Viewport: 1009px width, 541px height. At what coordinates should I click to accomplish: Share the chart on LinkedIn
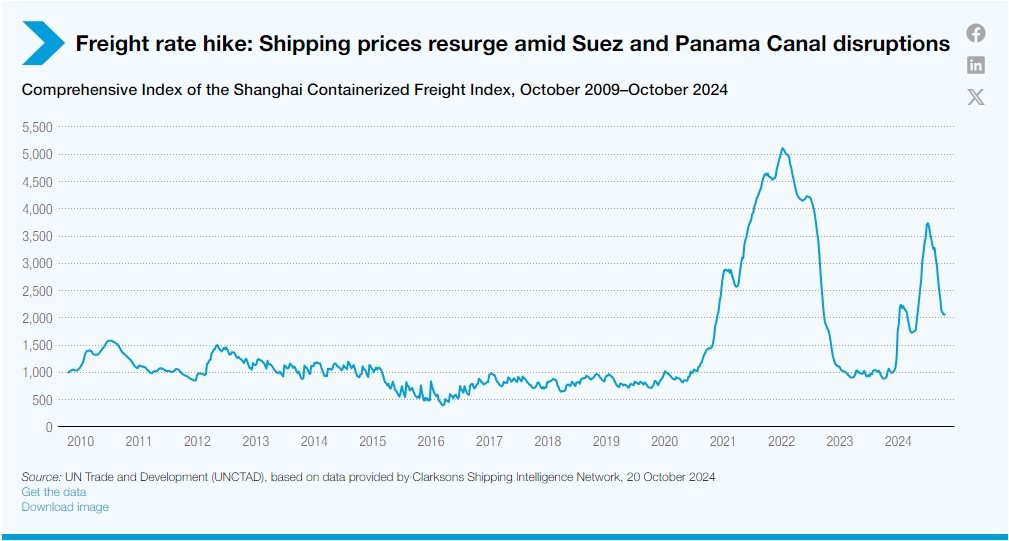(976, 65)
